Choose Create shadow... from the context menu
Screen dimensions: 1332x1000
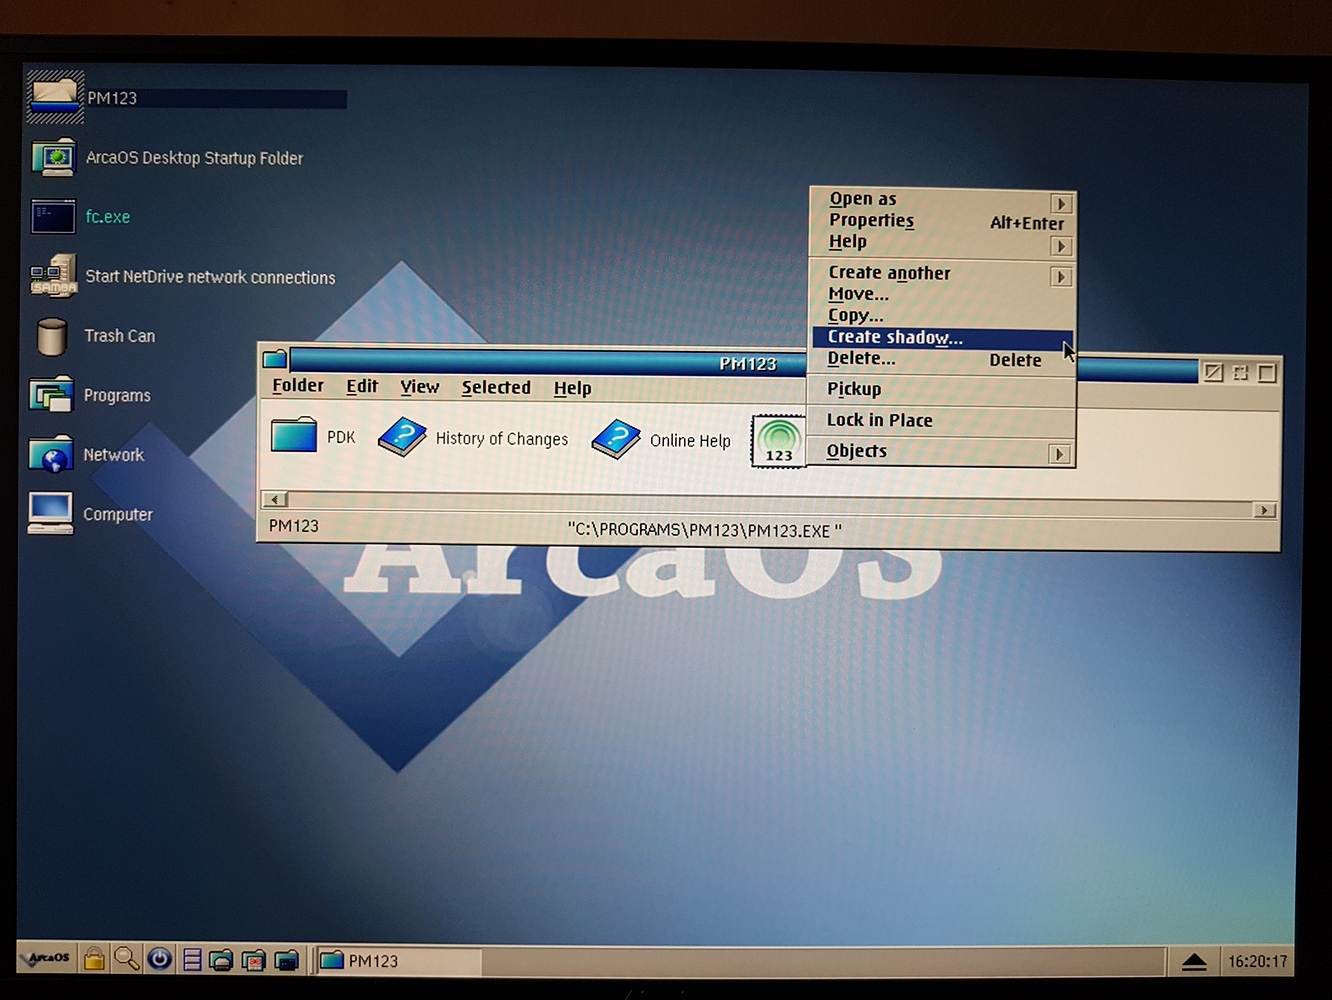(x=942, y=337)
